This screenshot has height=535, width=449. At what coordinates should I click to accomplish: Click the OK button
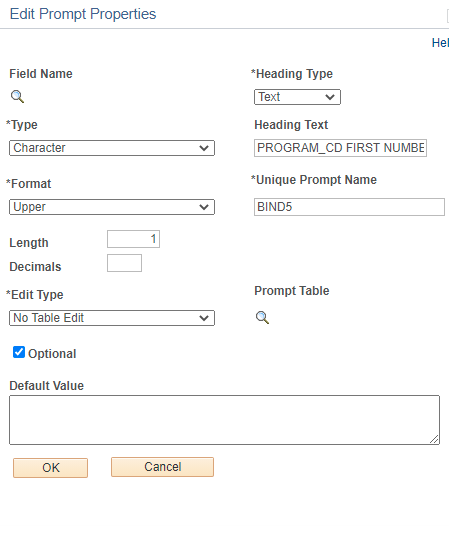tap(50, 468)
